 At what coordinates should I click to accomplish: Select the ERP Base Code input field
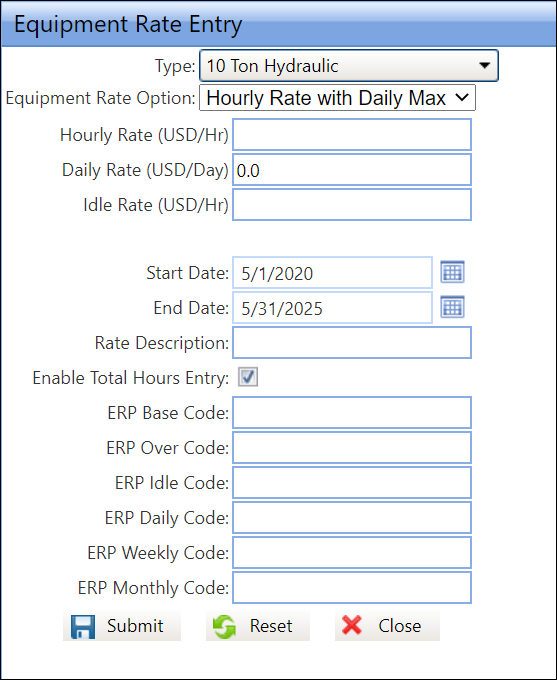coord(352,412)
